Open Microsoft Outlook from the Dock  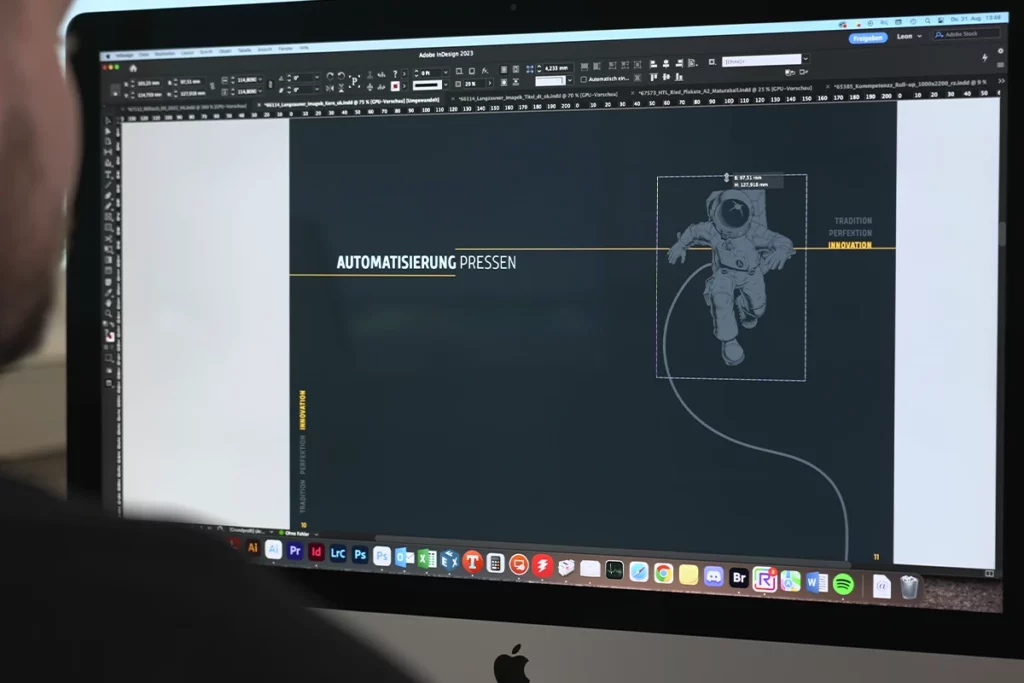(x=404, y=557)
